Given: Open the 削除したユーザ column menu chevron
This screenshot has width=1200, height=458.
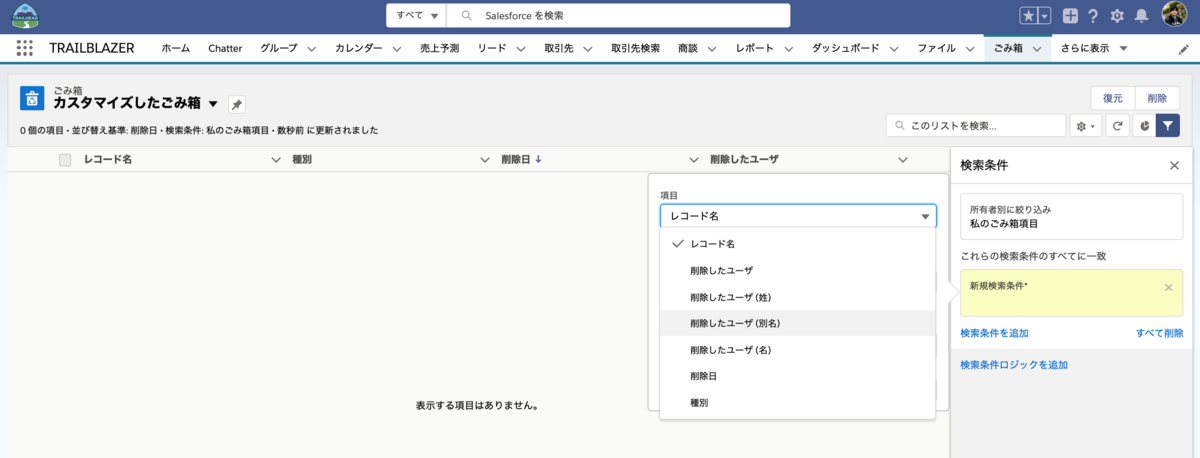Looking at the screenshot, I should click(x=902, y=160).
